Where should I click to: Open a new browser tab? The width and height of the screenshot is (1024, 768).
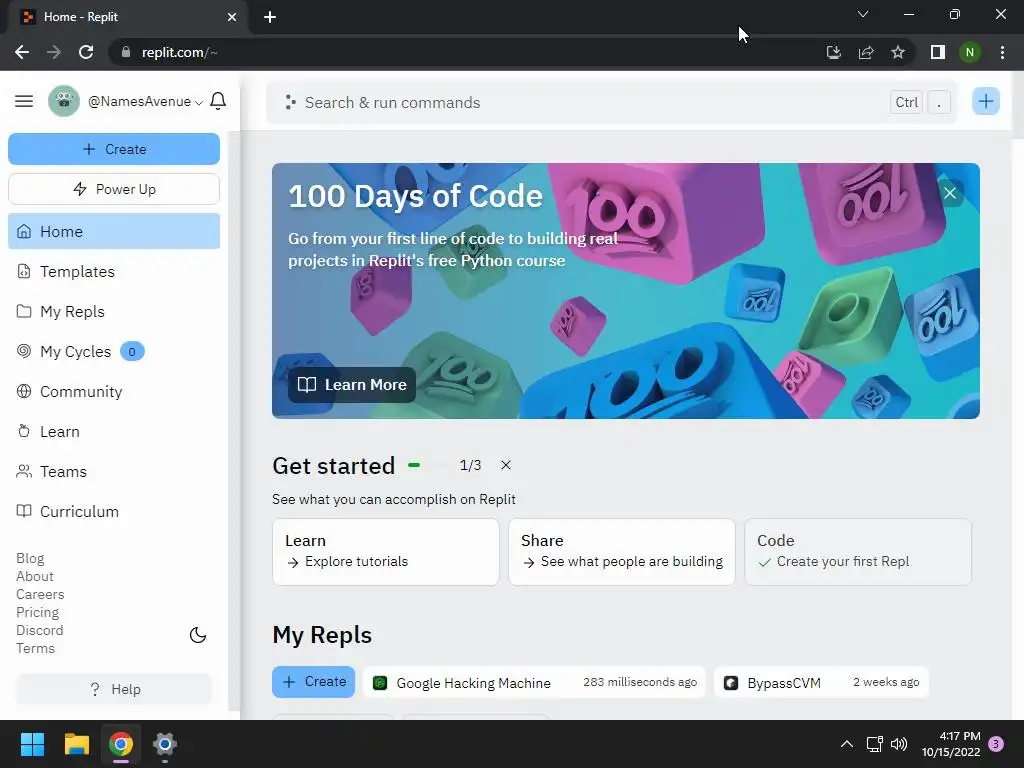270,17
